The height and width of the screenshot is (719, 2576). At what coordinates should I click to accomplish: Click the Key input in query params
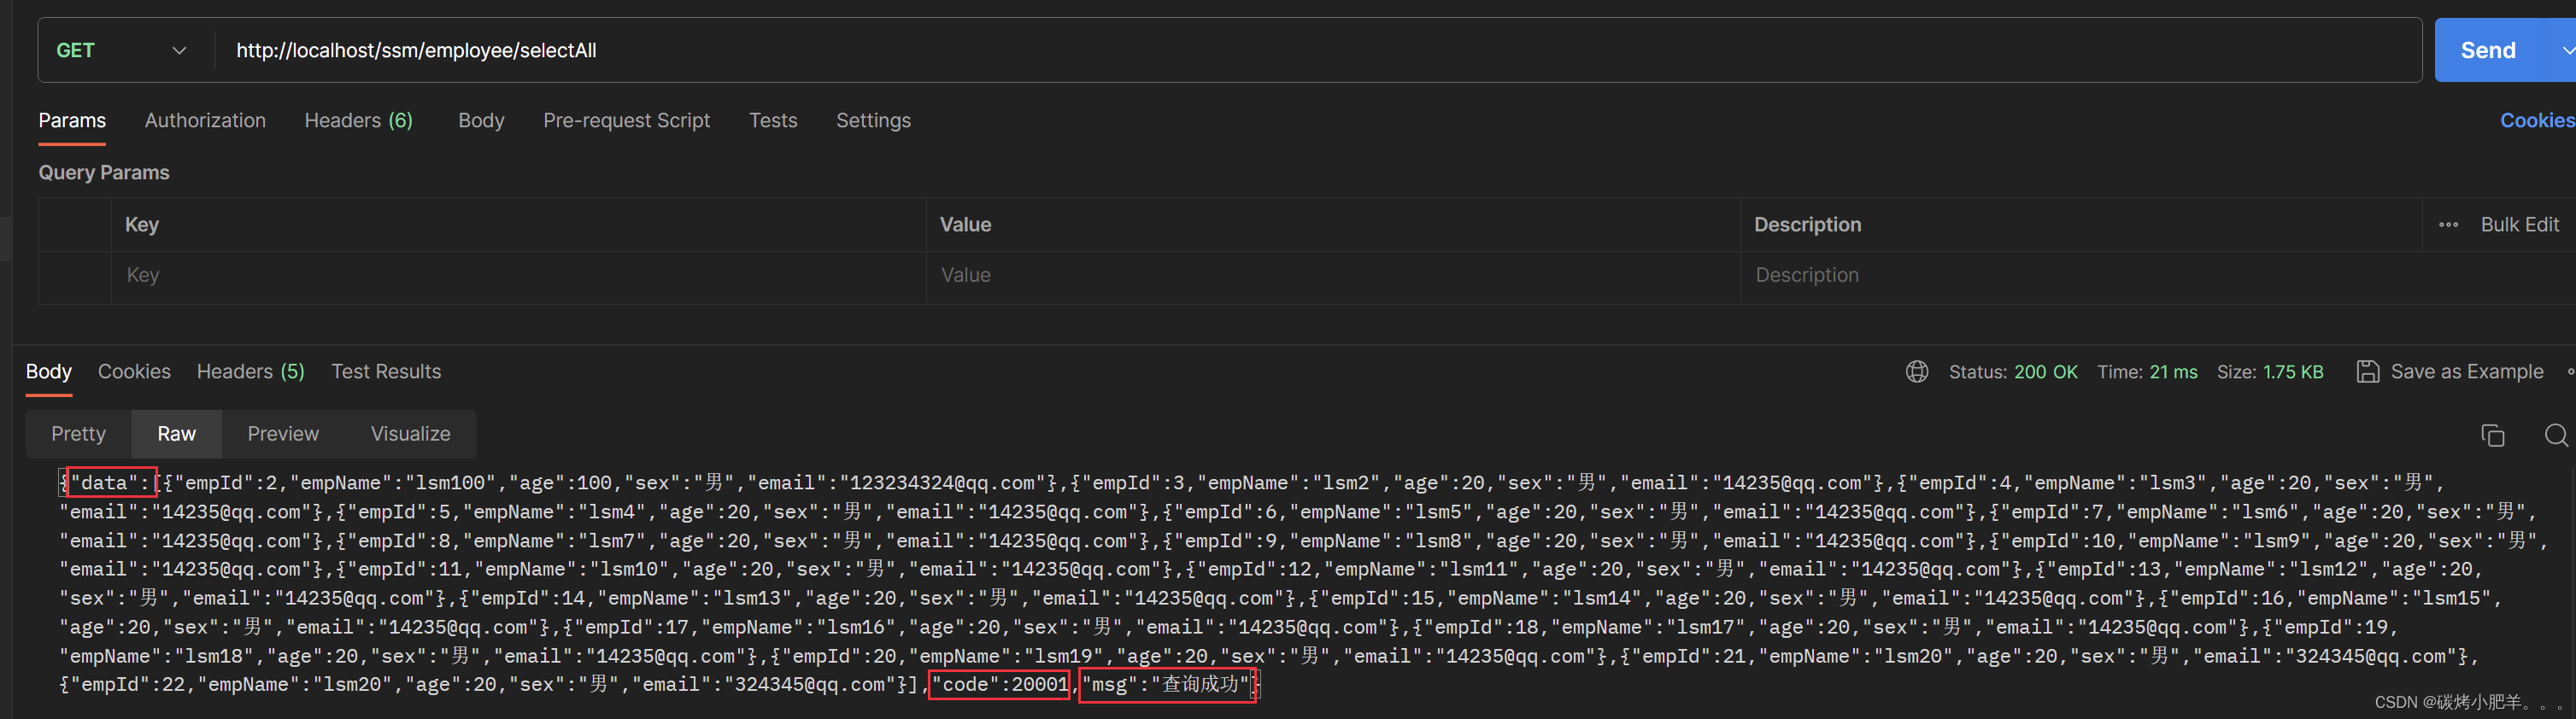point(518,275)
